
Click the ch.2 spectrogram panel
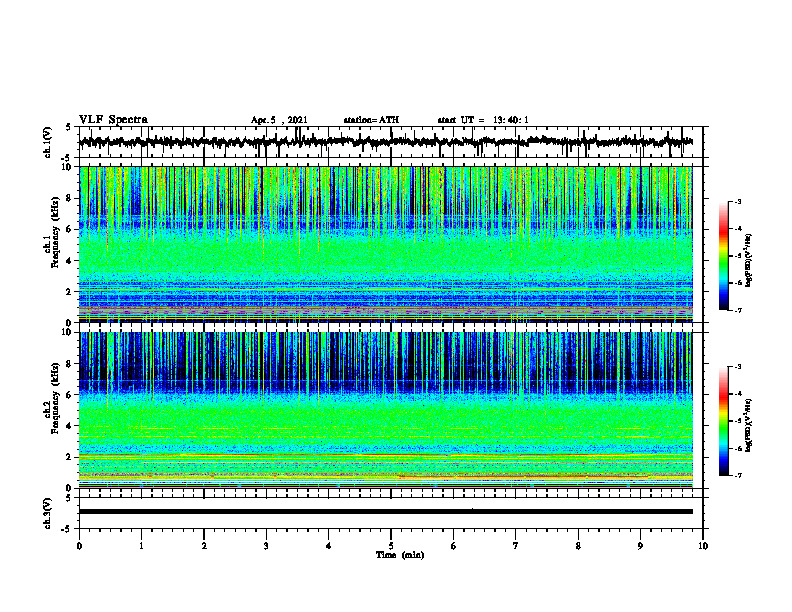point(386,410)
